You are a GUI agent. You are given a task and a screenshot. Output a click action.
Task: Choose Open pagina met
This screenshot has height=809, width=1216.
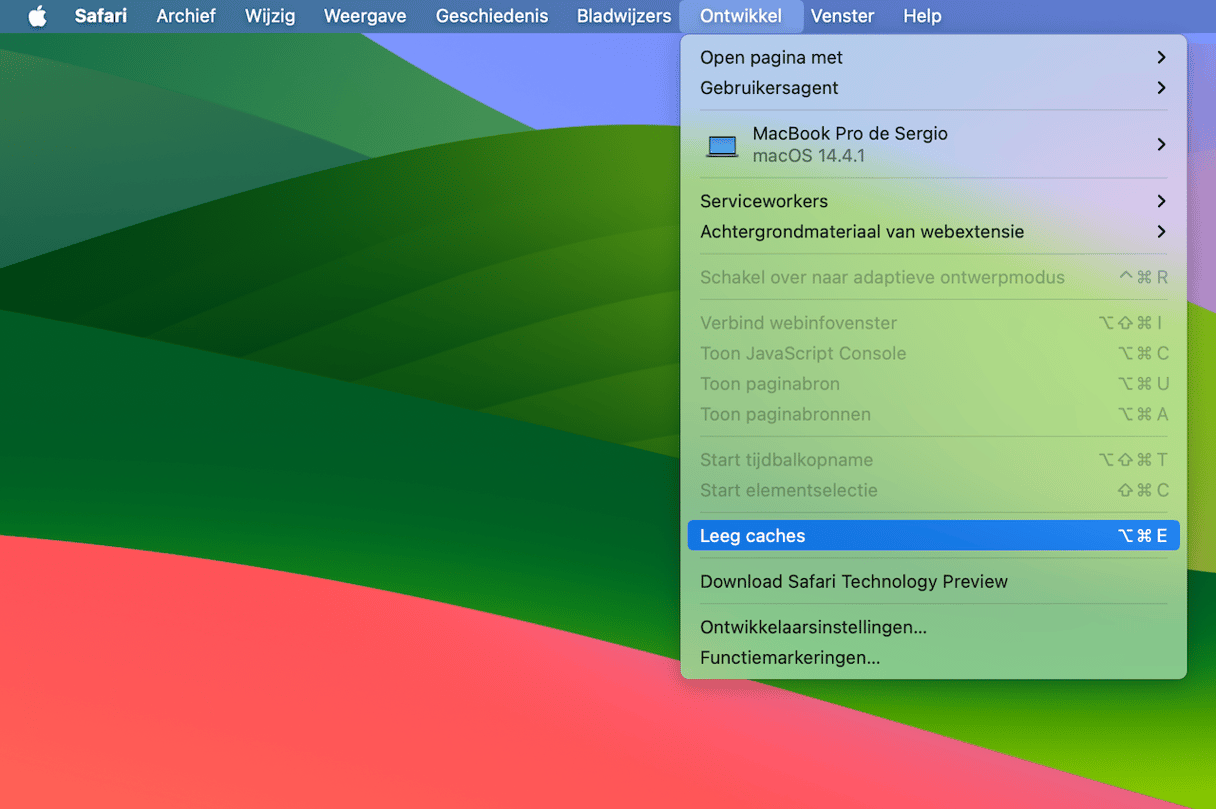coord(933,58)
